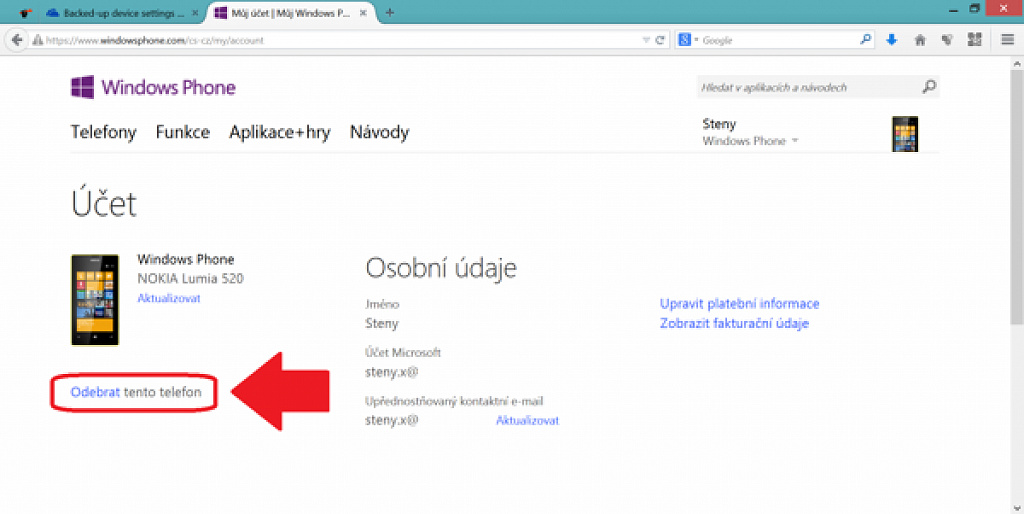Viewport: 1024px width, 514px height.
Task: Focus the Hledat v aplikacích search field
Action: (x=808, y=87)
